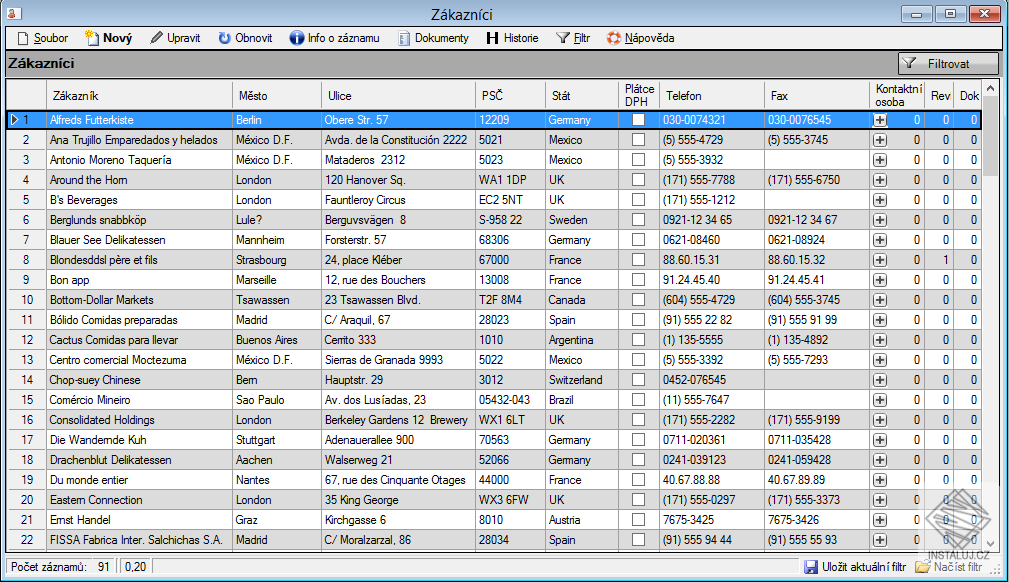1009x582 pixels.
Task: Open Info o záznamu info icon
Action: 297,38
